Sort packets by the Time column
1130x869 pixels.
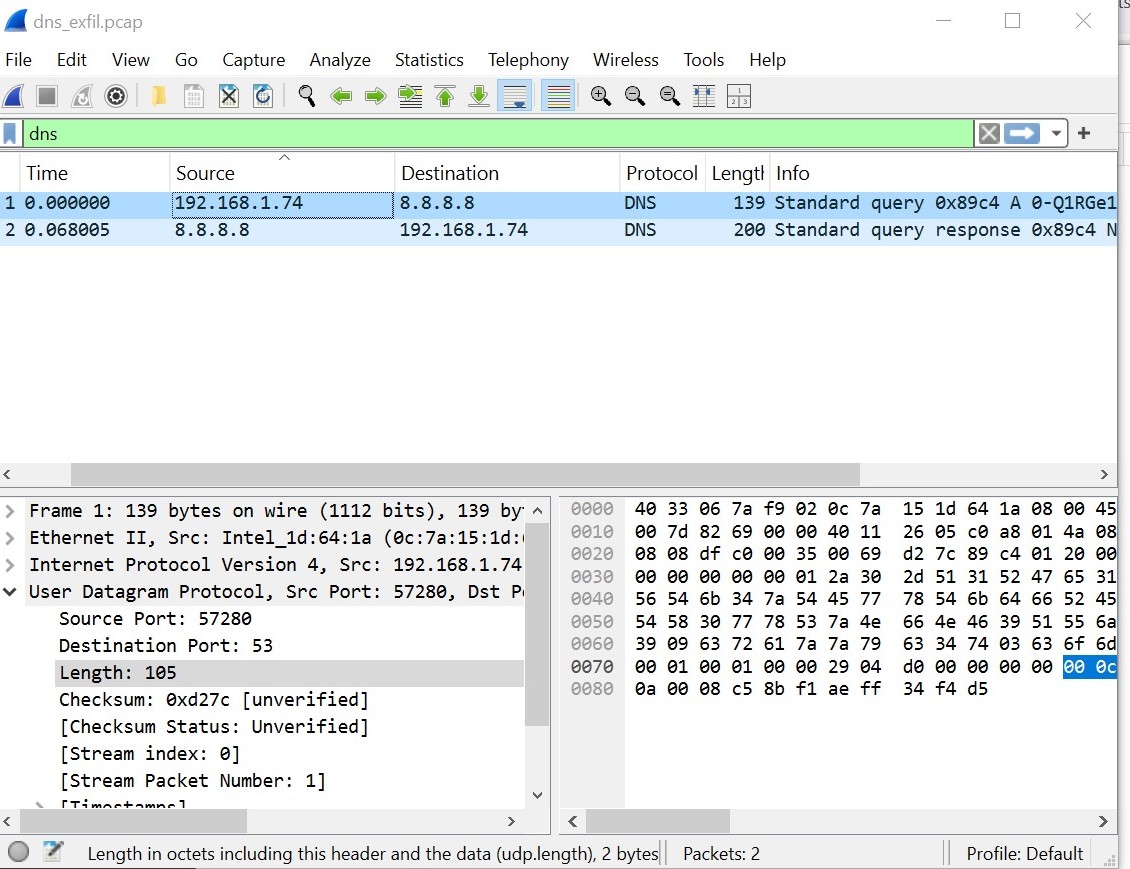[x=94, y=173]
